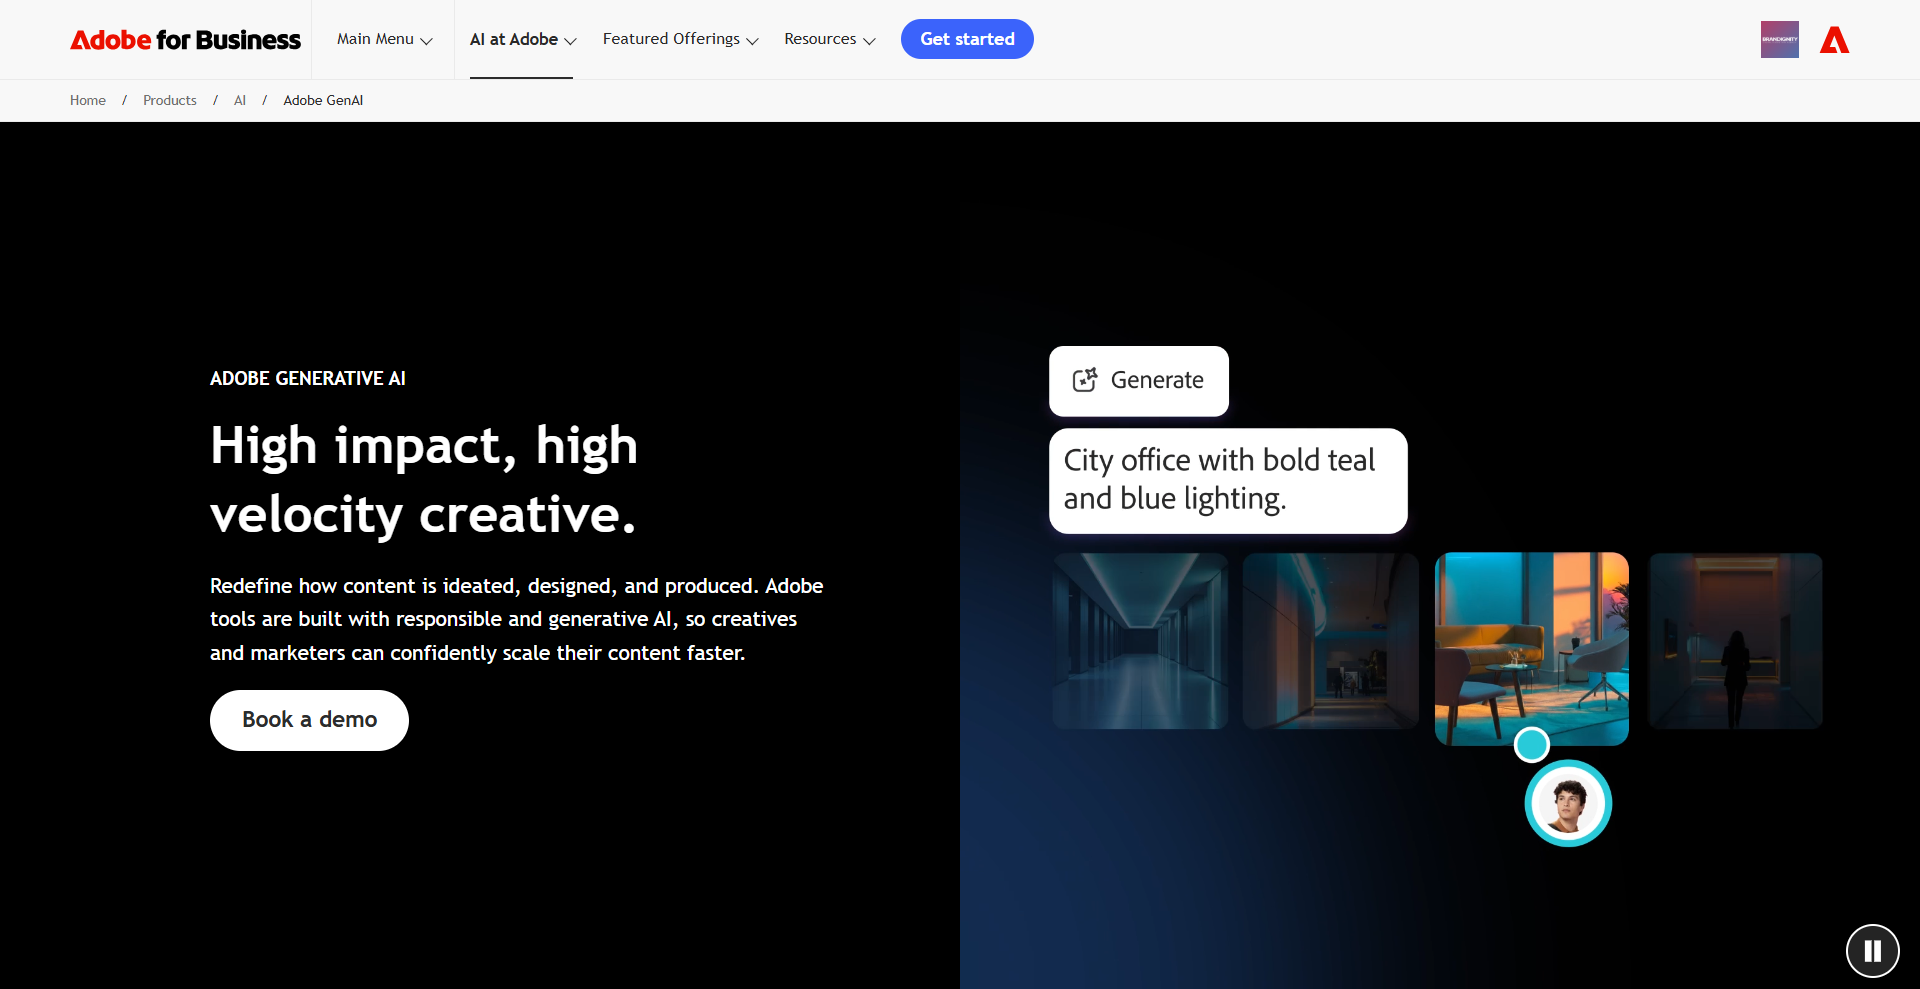Open the Products breadcrumb link
Viewport: 1920px width, 989px height.
170,100
